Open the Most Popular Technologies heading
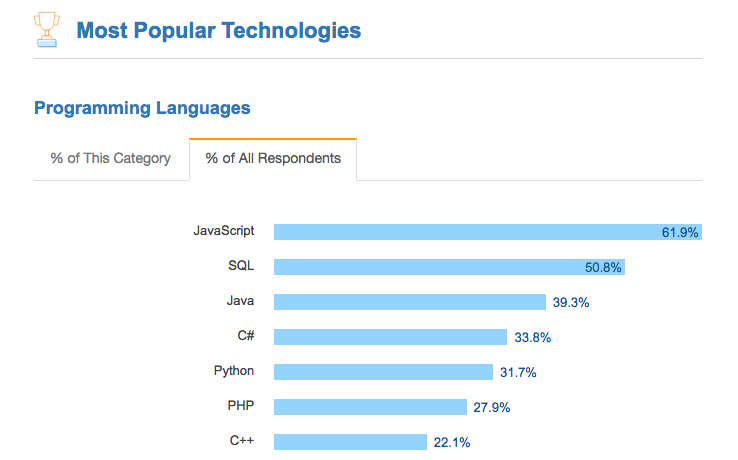The image size is (738, 460). click(x=218, y=31)
